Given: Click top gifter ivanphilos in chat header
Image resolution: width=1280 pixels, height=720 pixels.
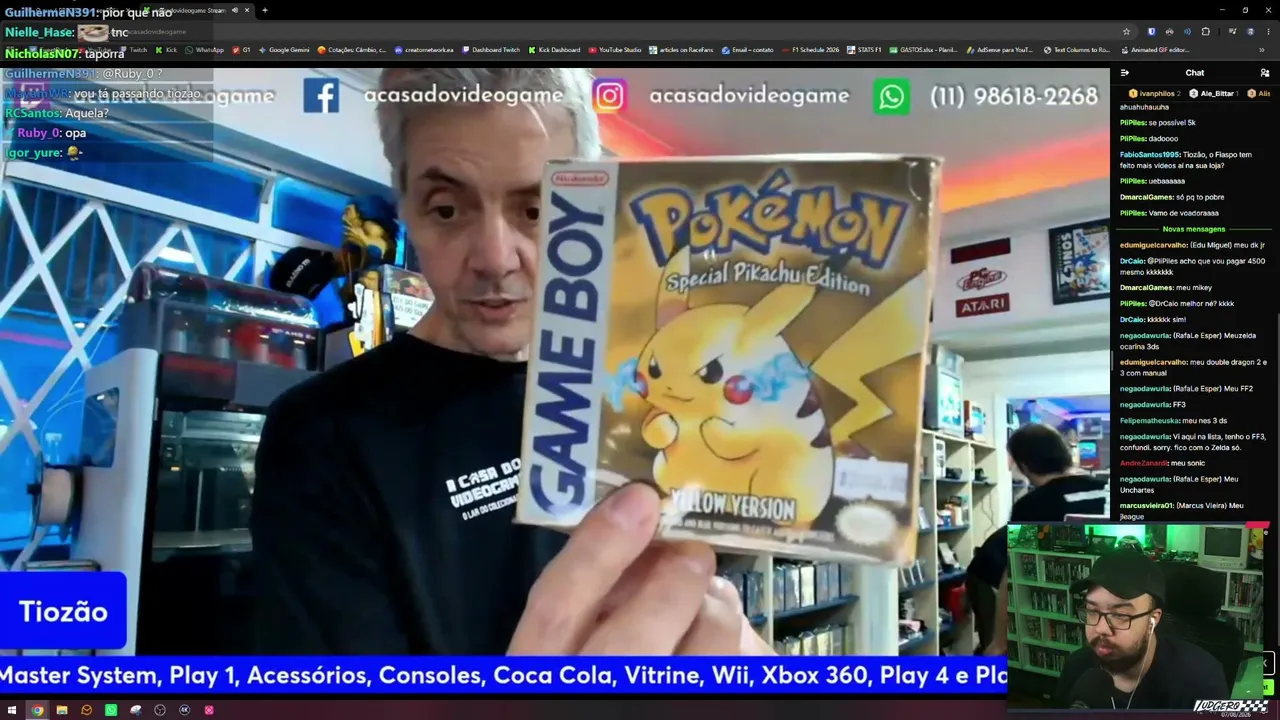Looking at the screenshot, I should [x=1153, y=93].
